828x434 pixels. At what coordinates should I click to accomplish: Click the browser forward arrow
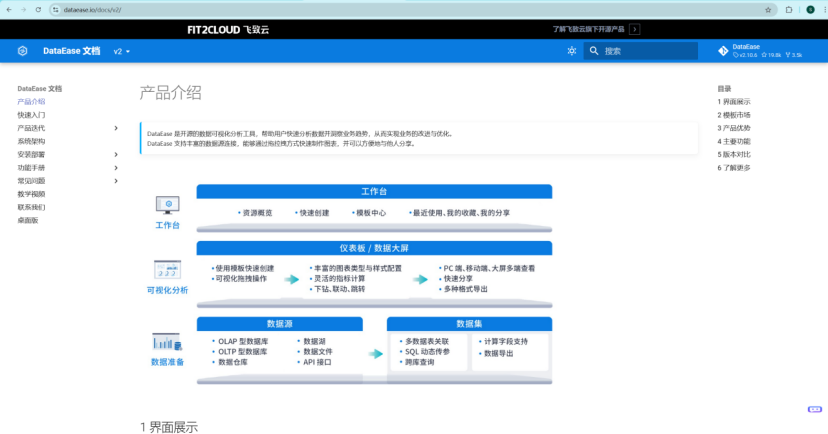pyautogui.click(x=23, y=10)
